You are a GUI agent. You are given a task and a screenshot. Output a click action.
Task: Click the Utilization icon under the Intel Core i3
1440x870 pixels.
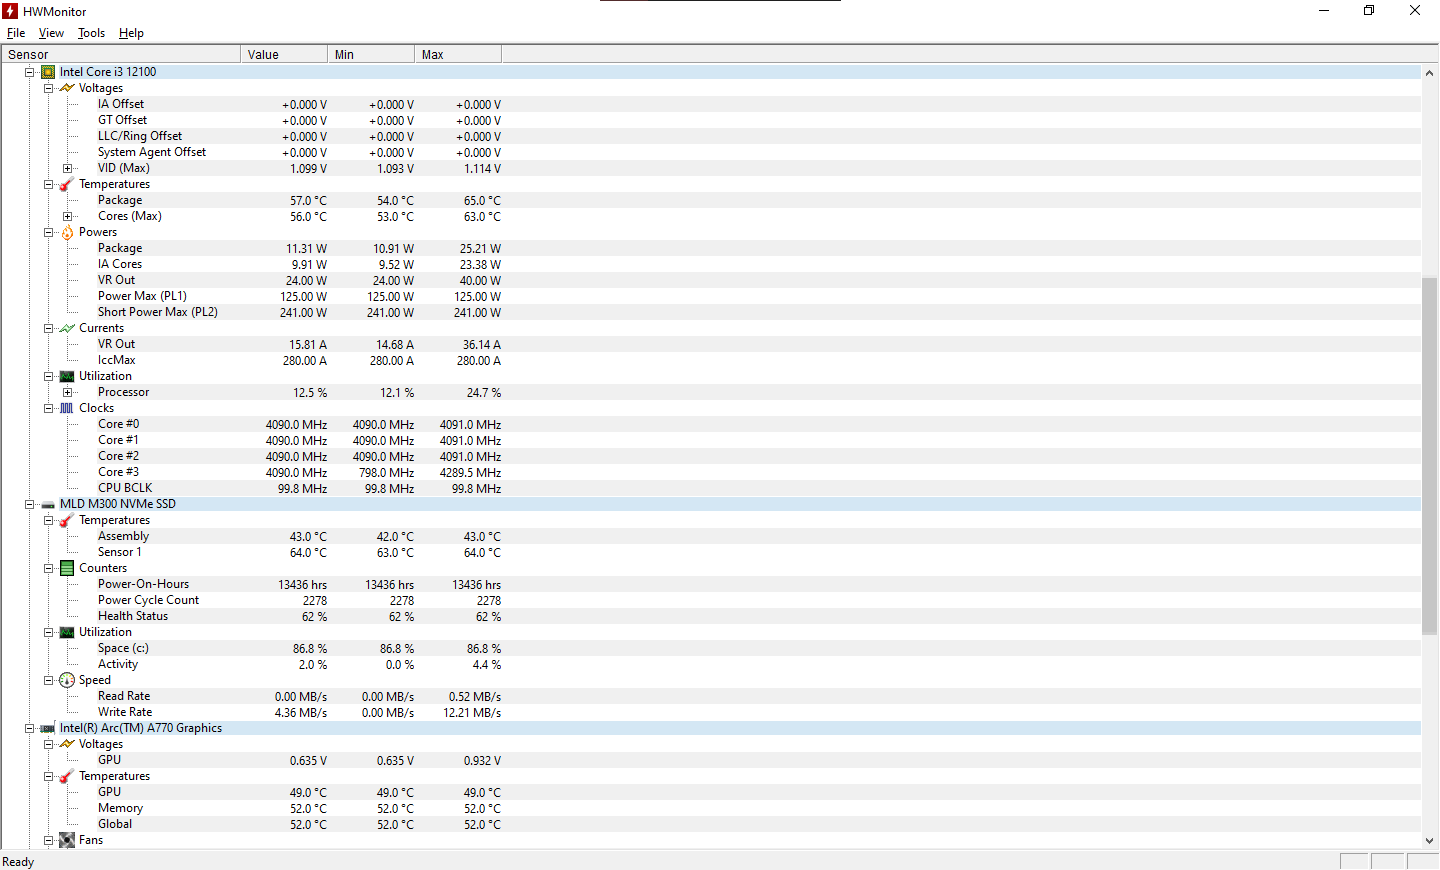click(67, 376)
